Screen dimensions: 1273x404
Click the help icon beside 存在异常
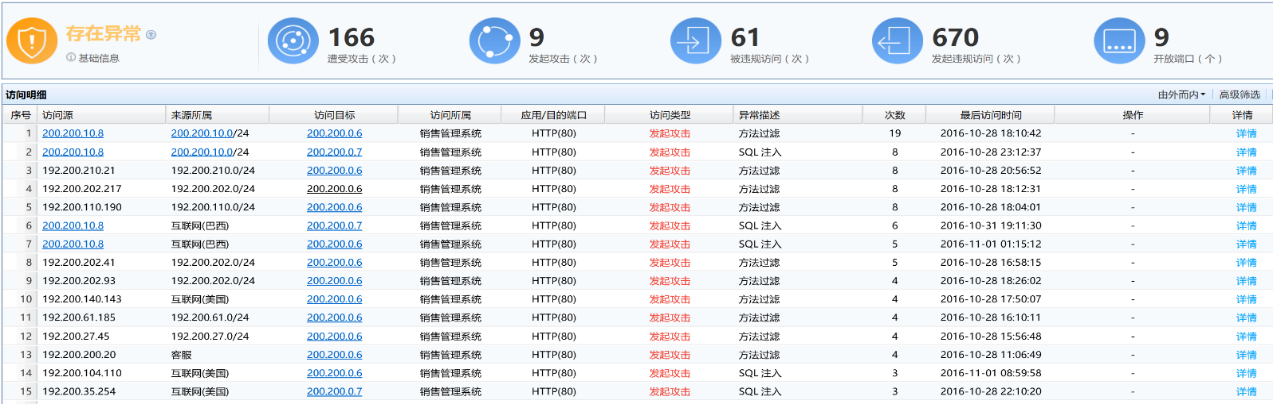tap(151, 35)
